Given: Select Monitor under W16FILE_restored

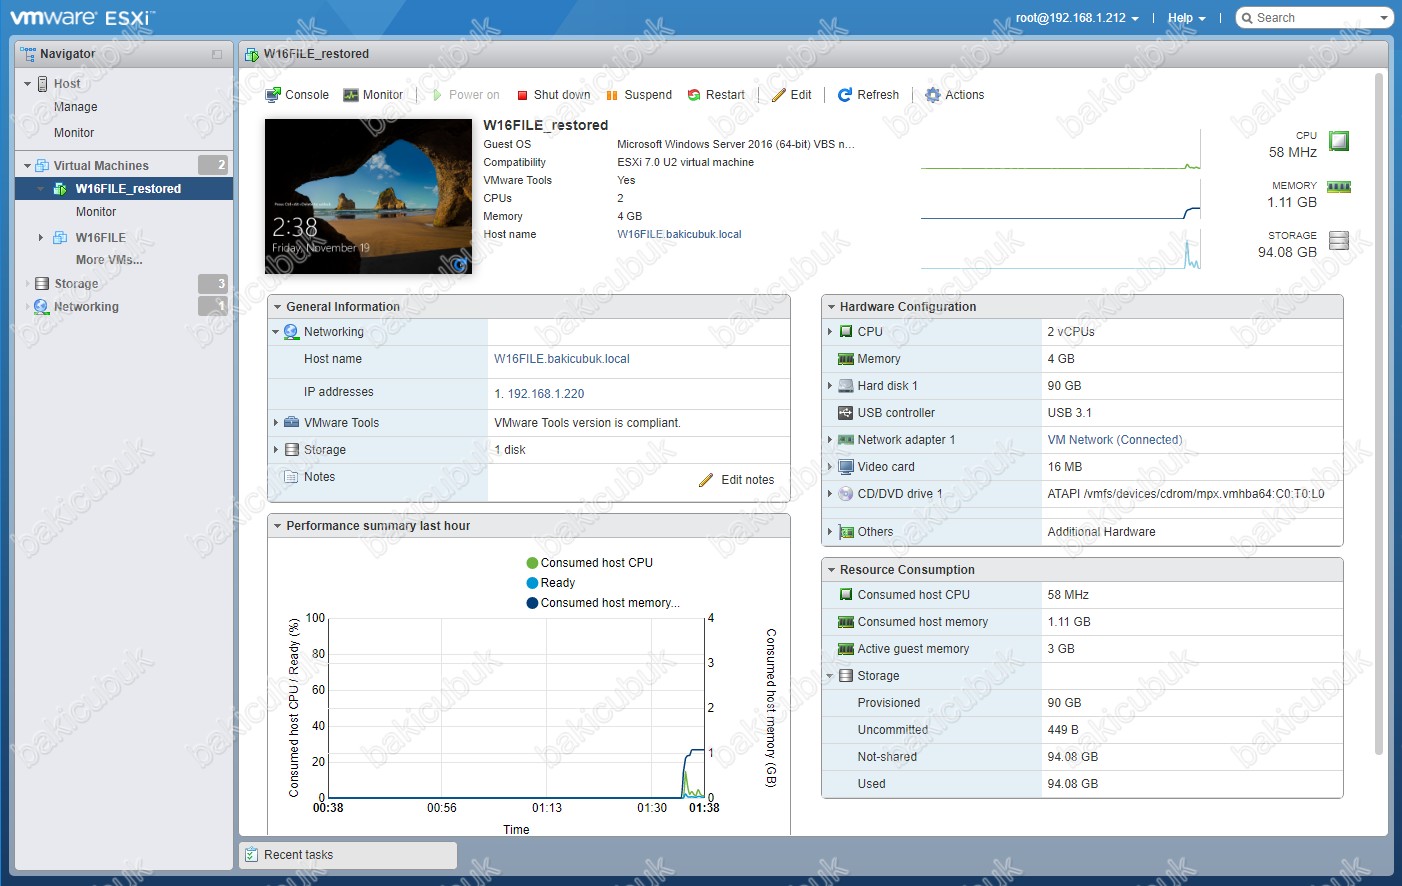Looking at the screenshot, I should coord(96,212).
